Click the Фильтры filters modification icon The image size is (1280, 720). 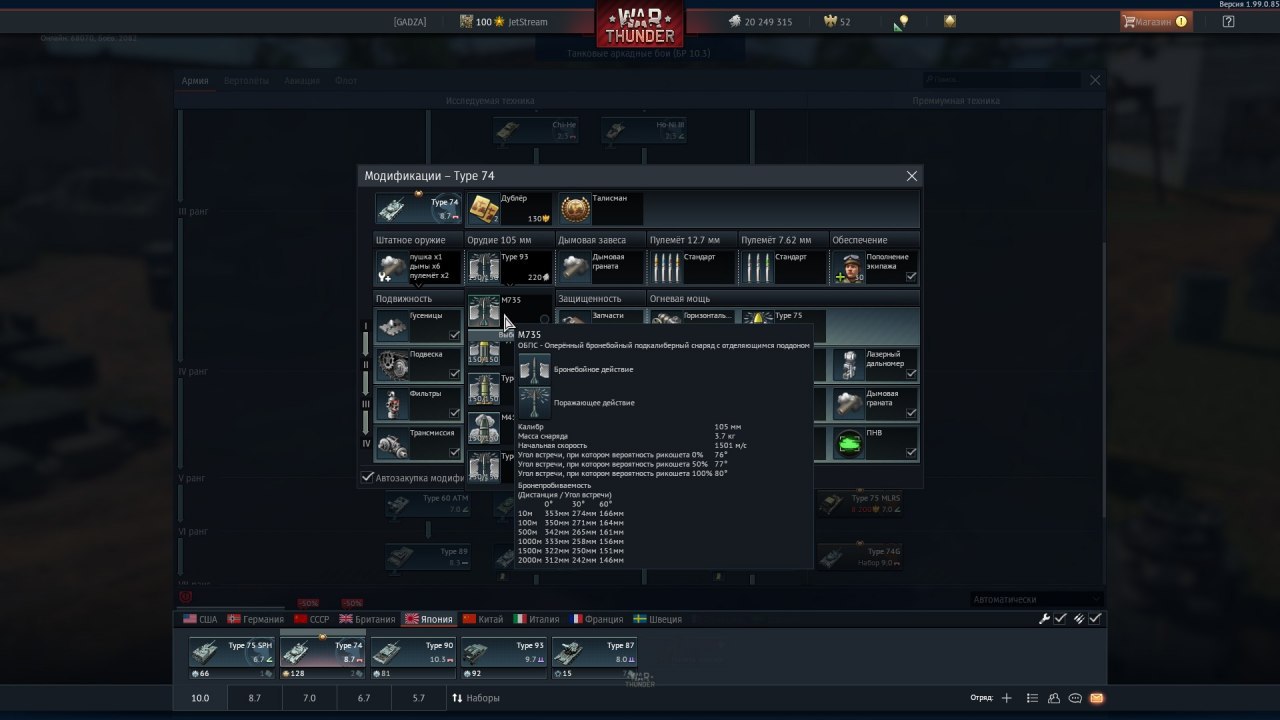393,404
